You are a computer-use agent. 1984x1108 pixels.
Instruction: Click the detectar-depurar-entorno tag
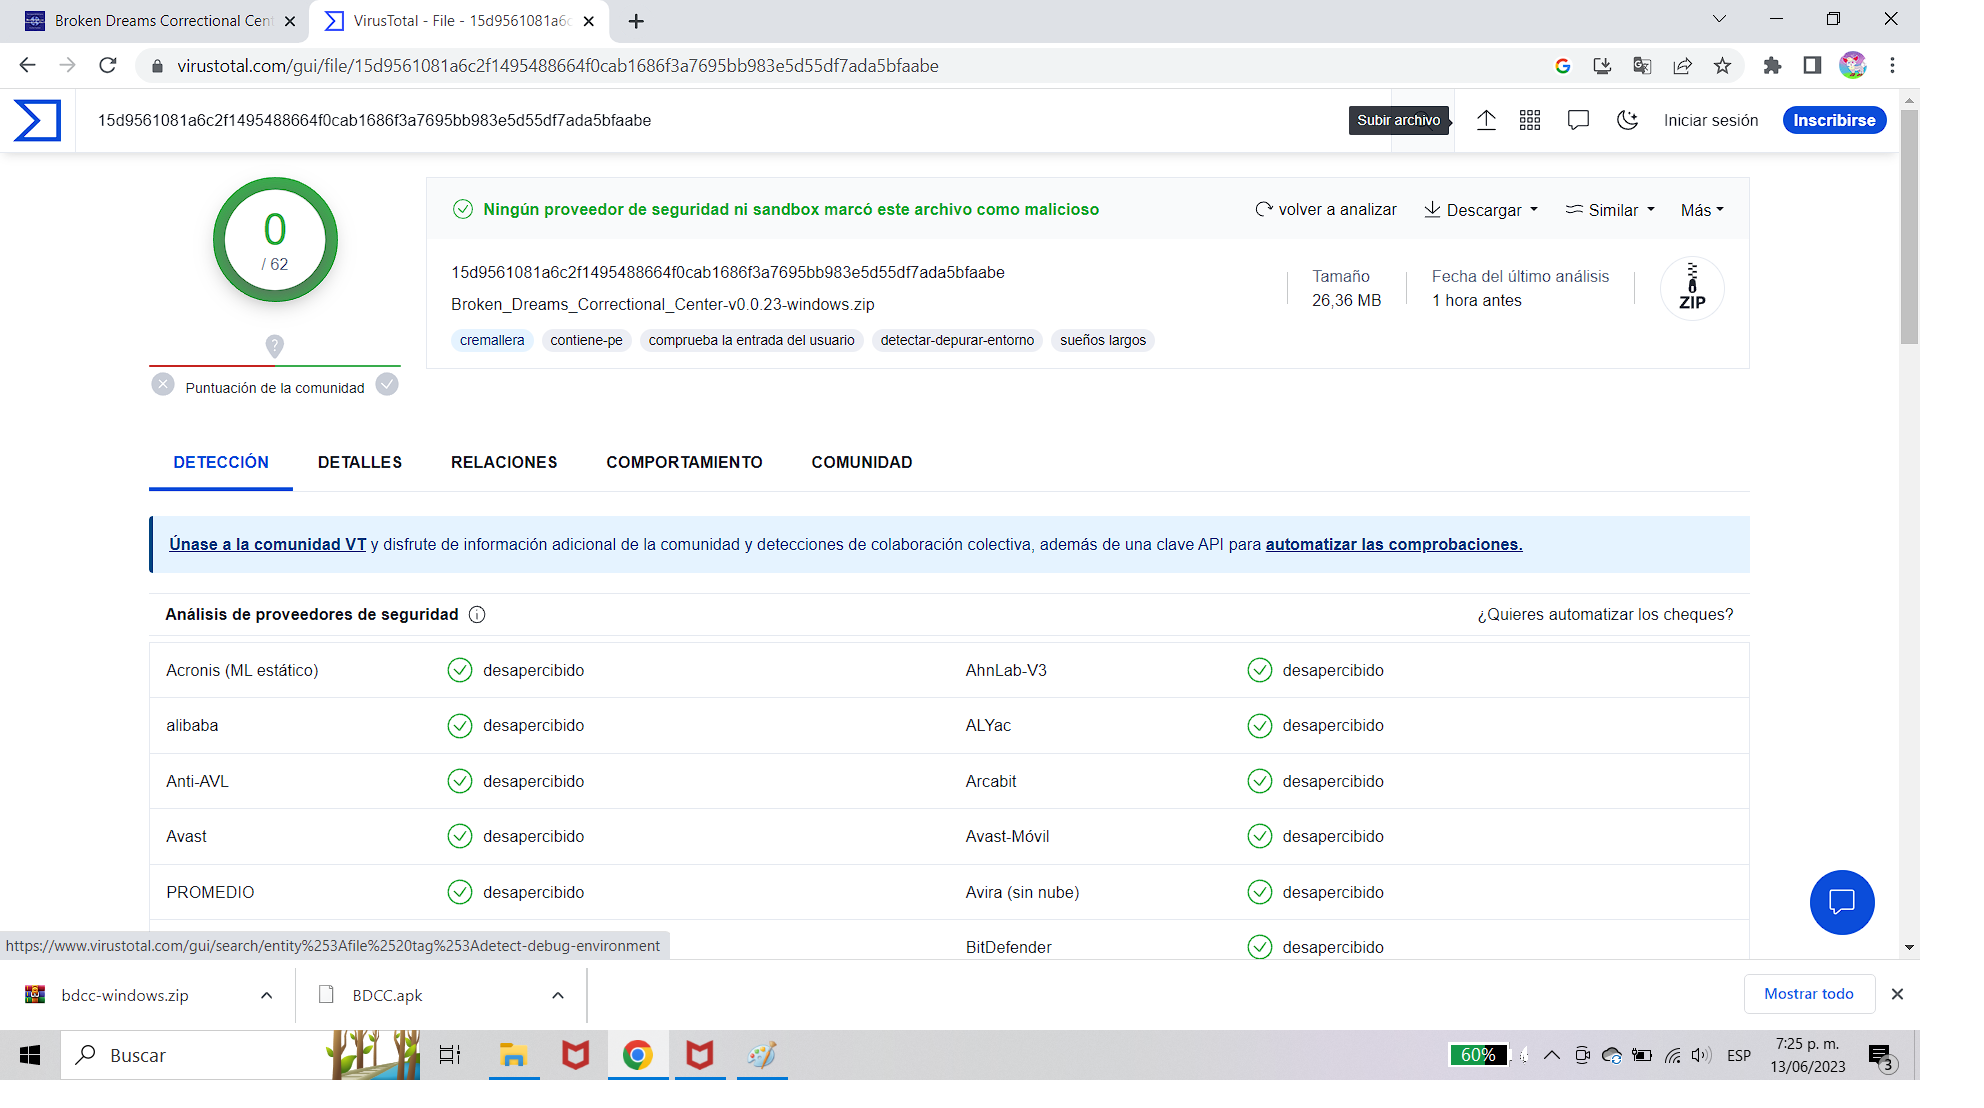(957, 340)
